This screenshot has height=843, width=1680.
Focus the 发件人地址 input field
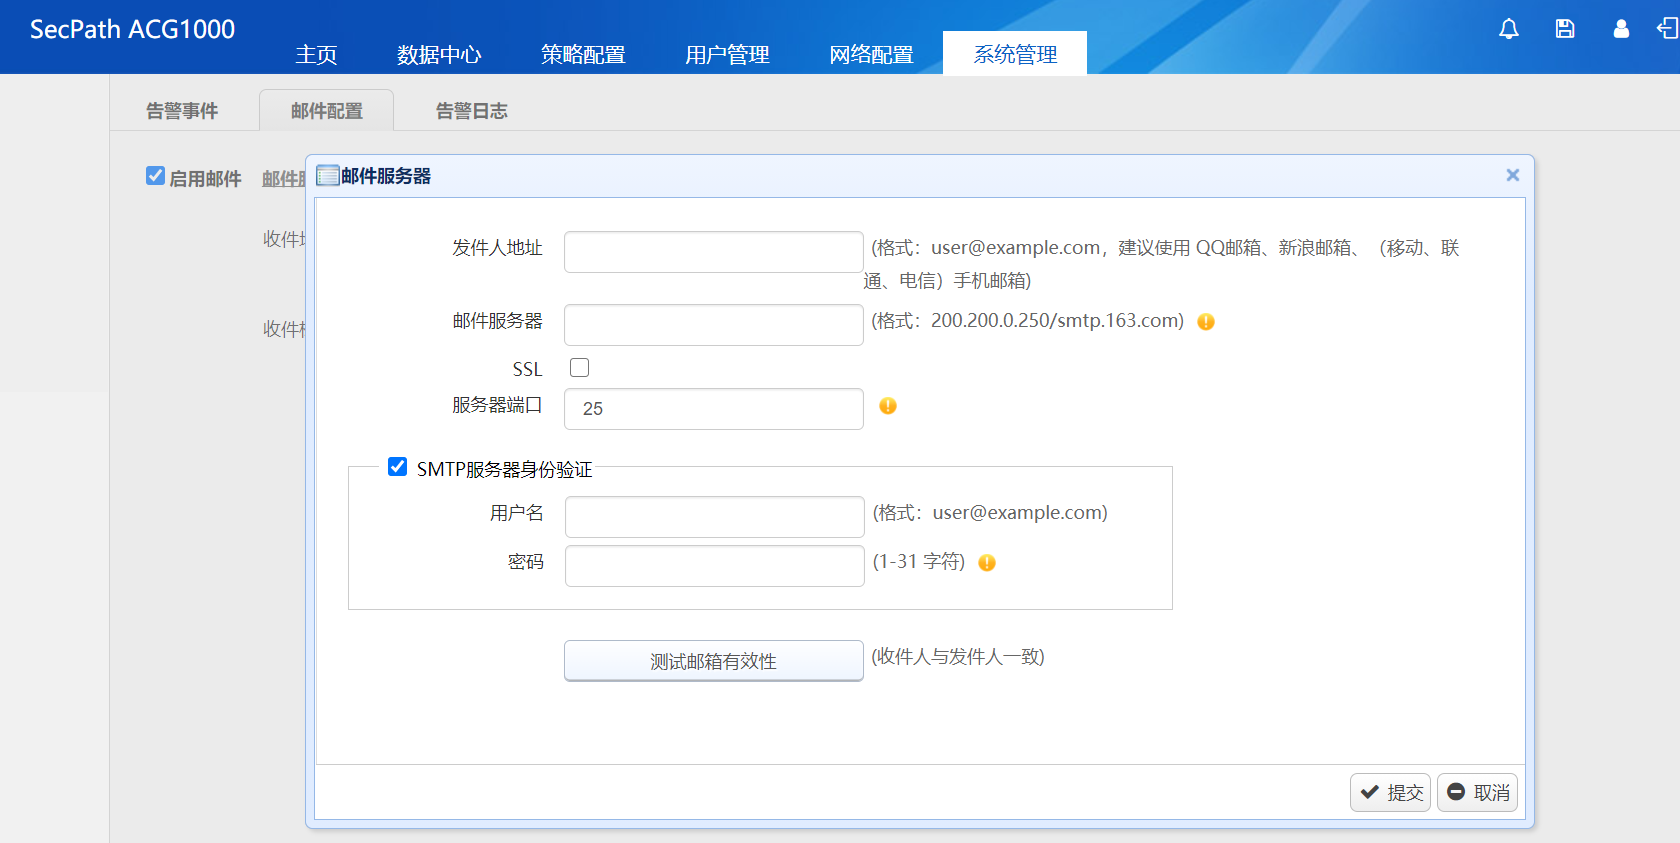(x=714, y=252)
